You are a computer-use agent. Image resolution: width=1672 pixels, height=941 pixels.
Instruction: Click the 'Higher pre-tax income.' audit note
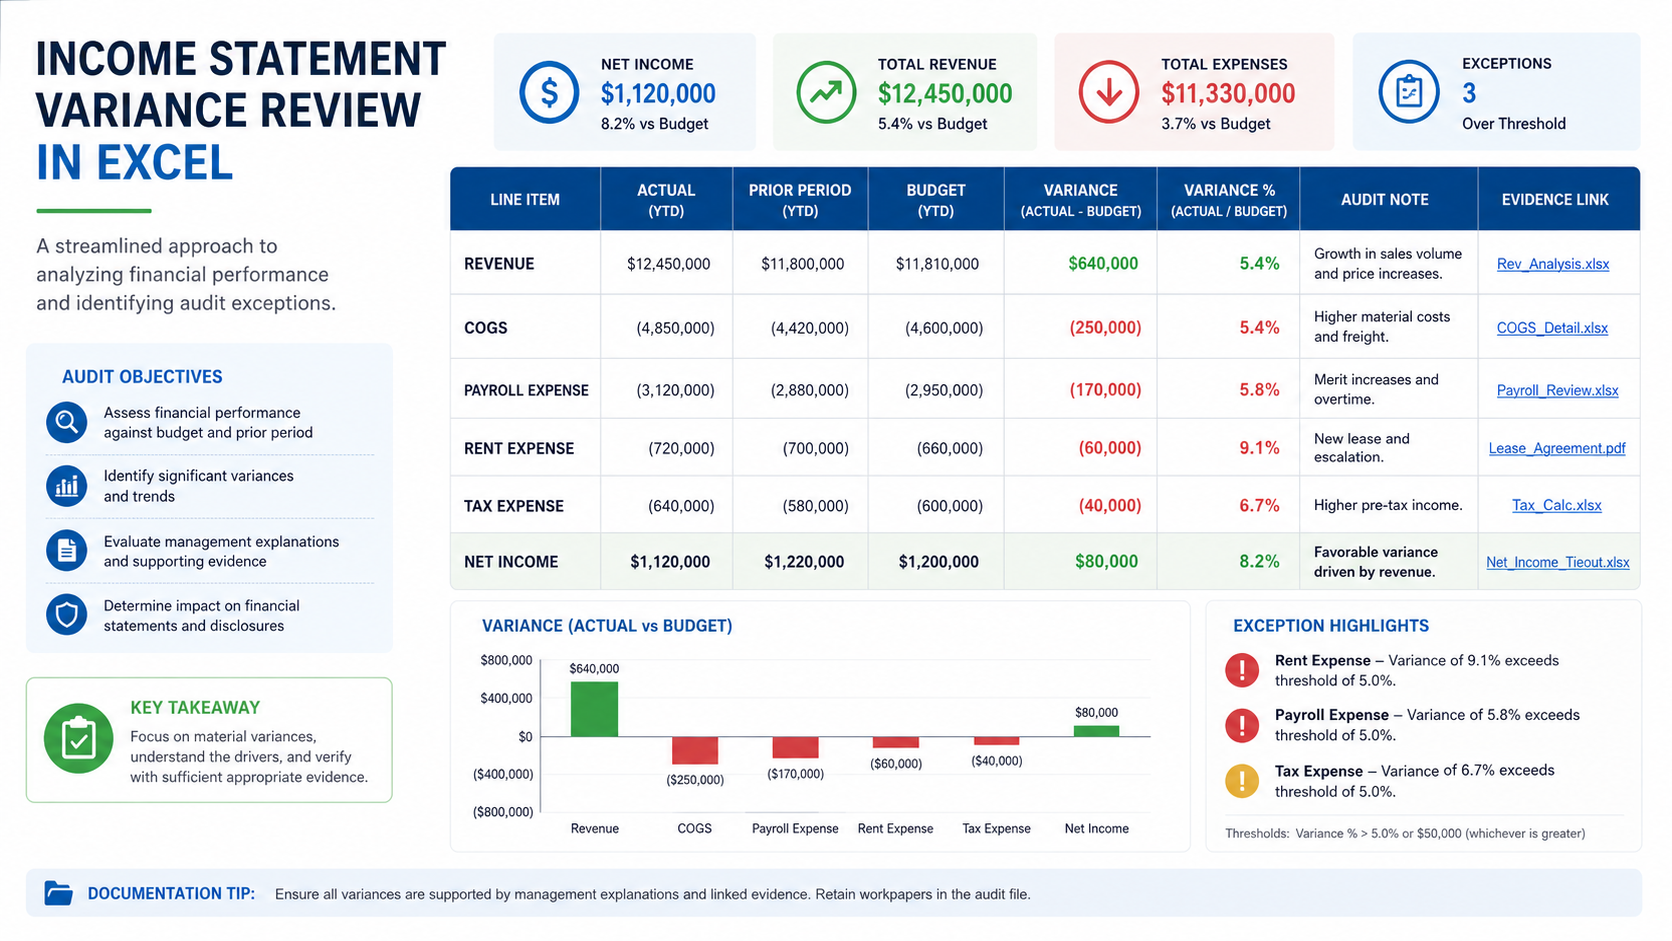pyautogui.click(x=1388, y=506)
